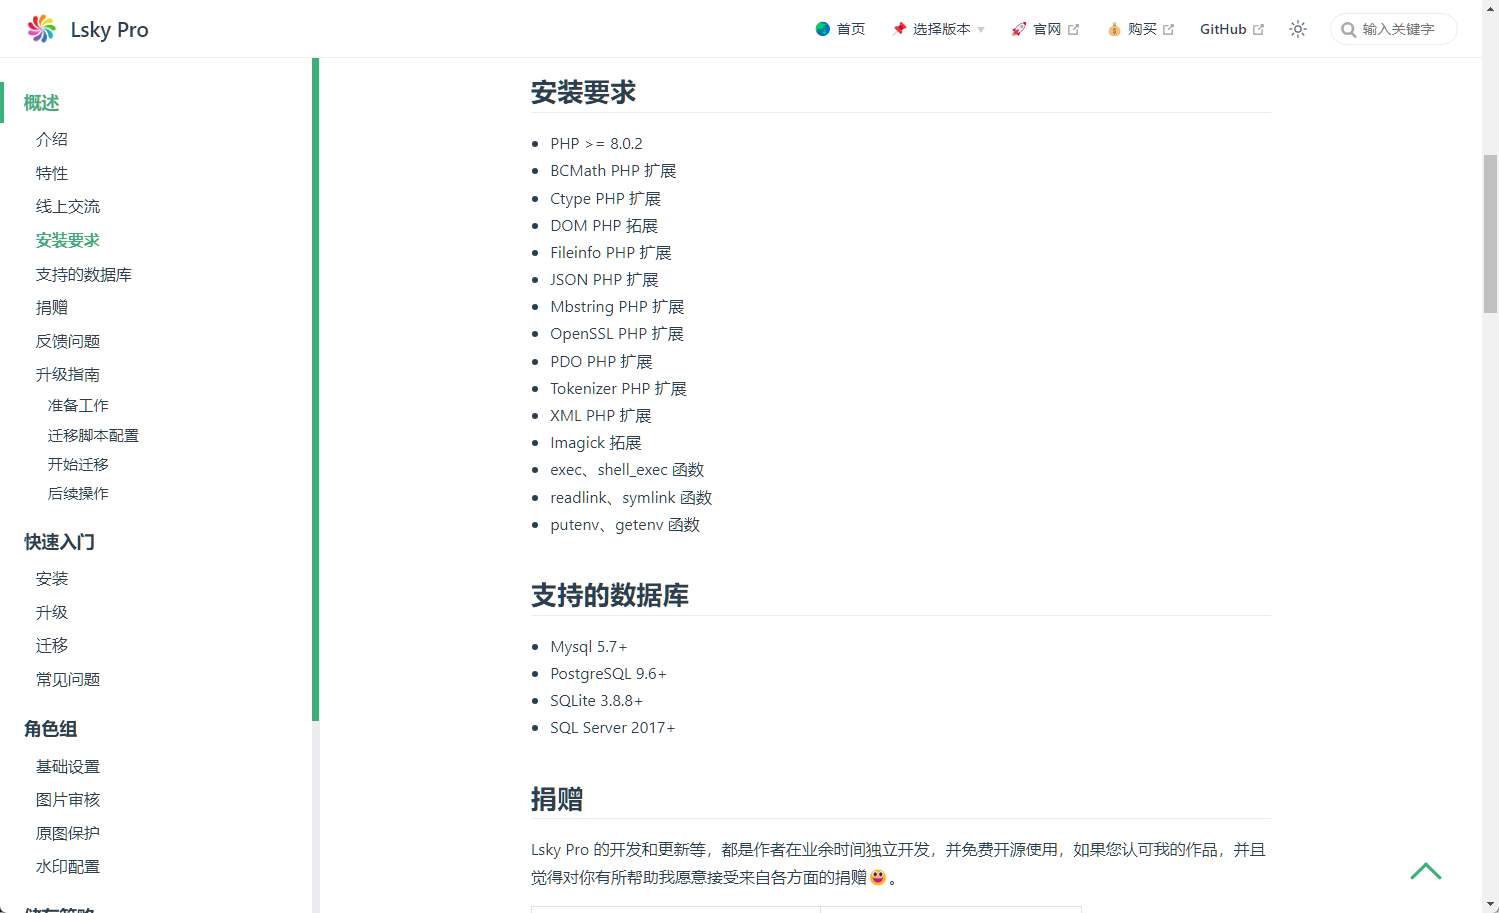Image resolution: width=1499 pixels, height=913 pixels.
Task: Click the SQL Server 2017+ list item
Action: 612,727
